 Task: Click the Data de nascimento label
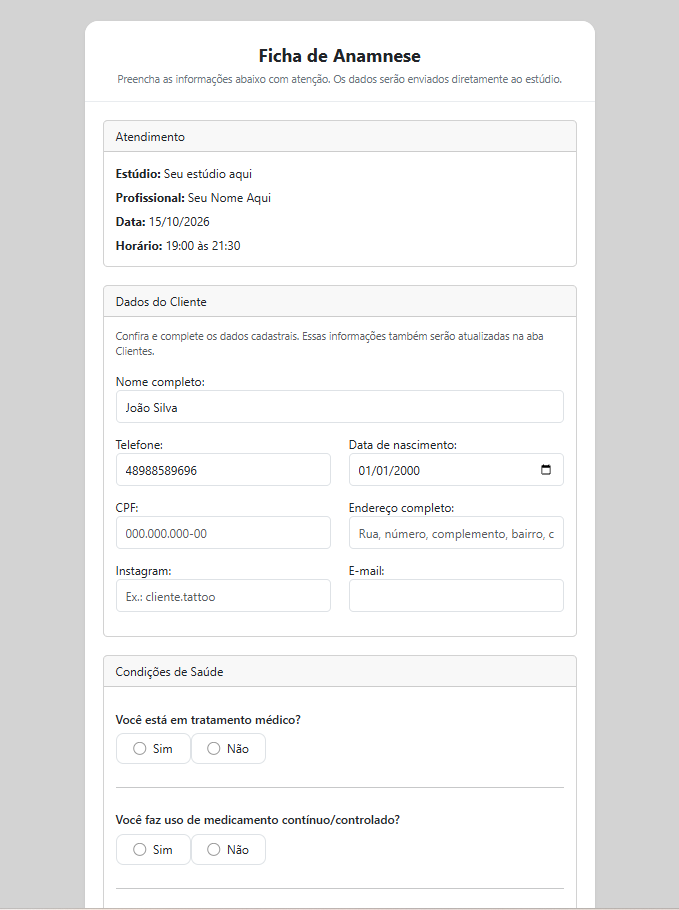403,445
